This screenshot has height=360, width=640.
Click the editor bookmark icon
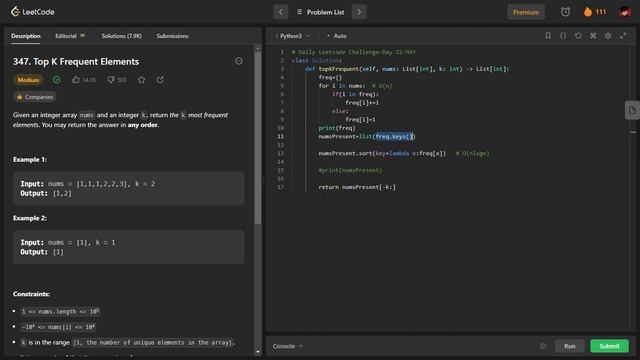548,36
